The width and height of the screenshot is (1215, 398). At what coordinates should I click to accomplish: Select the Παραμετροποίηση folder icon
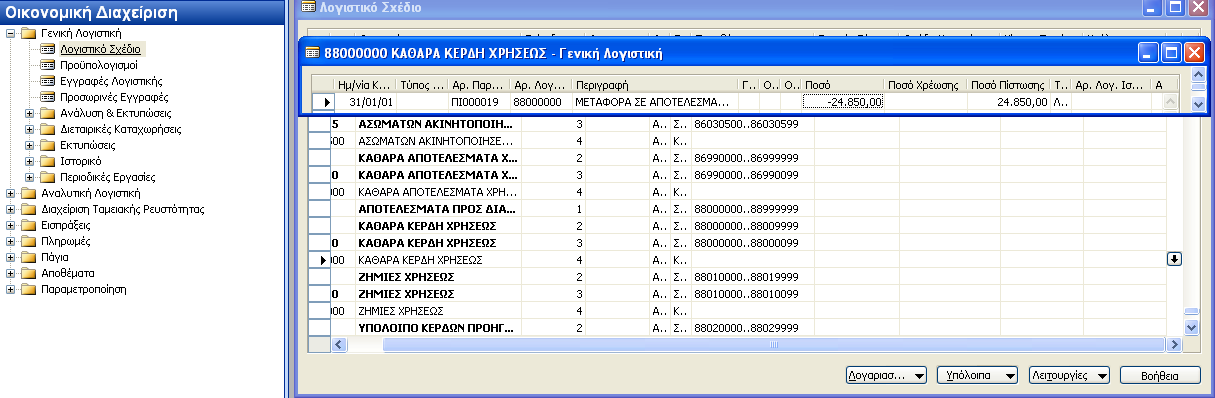(x=28, y=289)
